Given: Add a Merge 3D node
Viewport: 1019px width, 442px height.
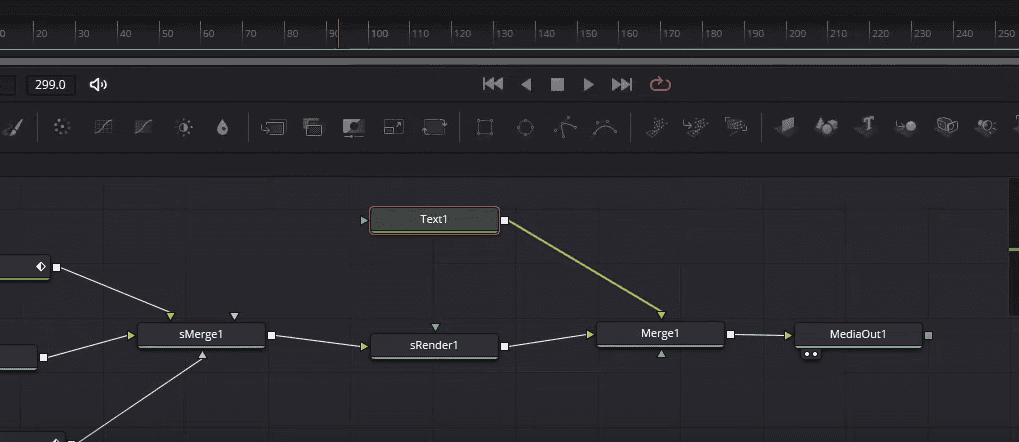Looking at the screenshot, I should [x=906, y=127].
